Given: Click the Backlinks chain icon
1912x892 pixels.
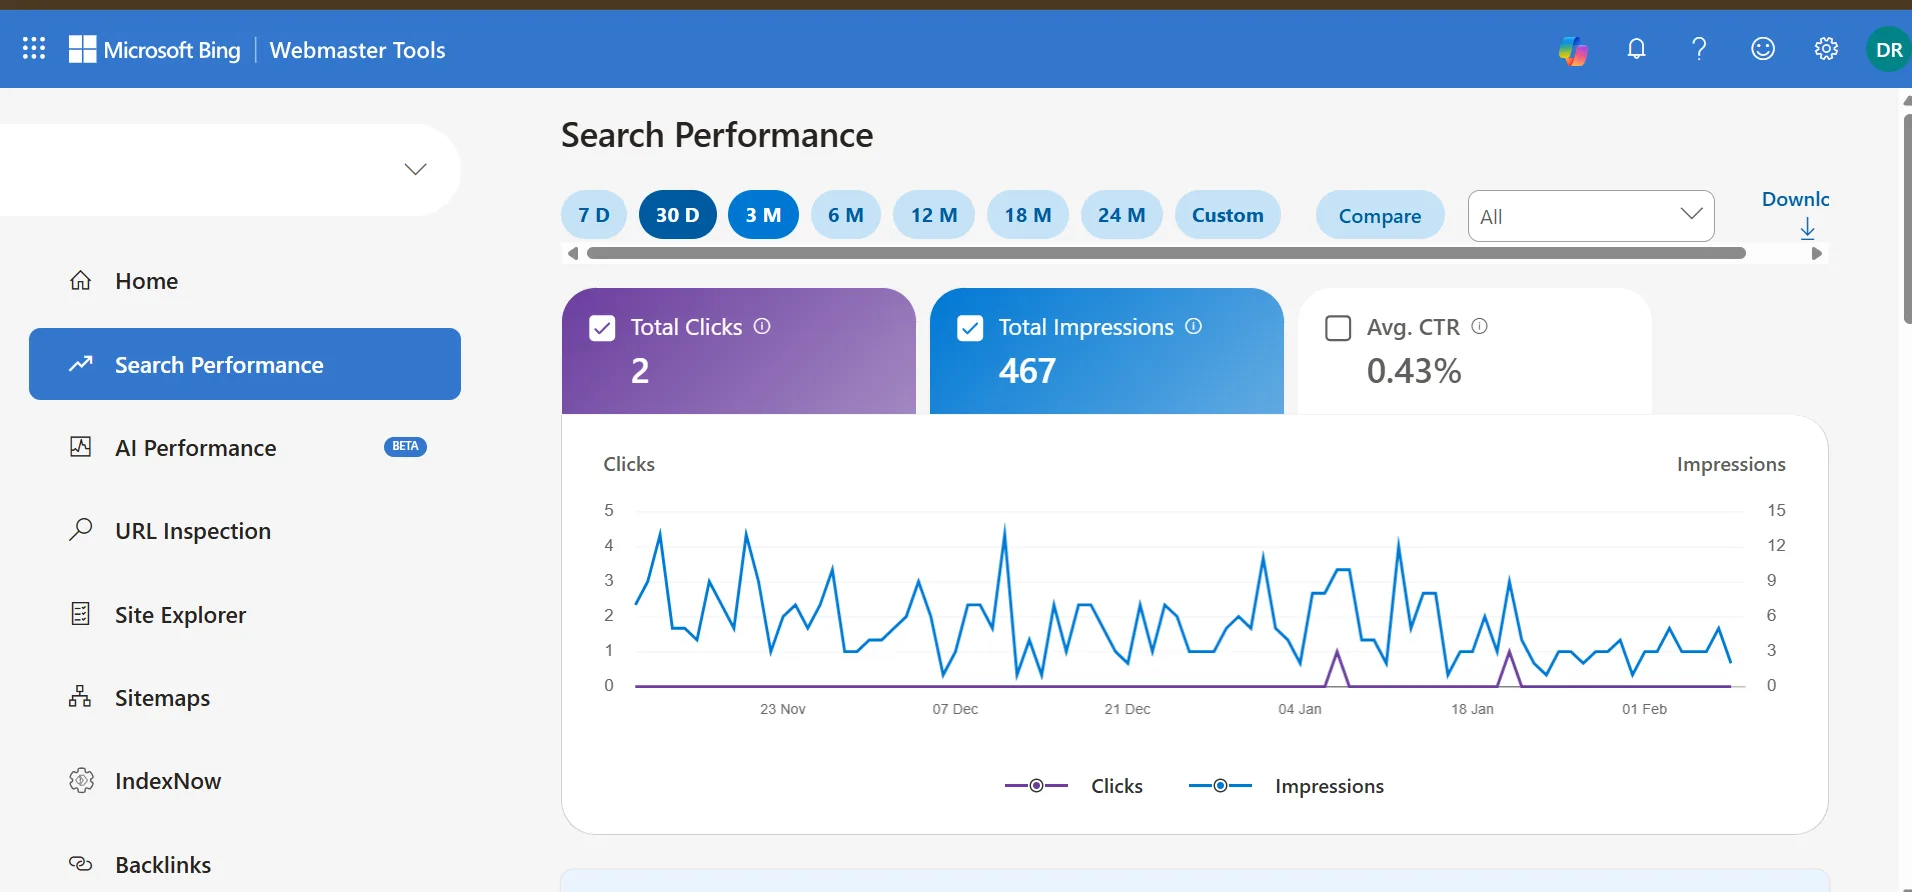Looking at the screenshot, I should (80, 863).
